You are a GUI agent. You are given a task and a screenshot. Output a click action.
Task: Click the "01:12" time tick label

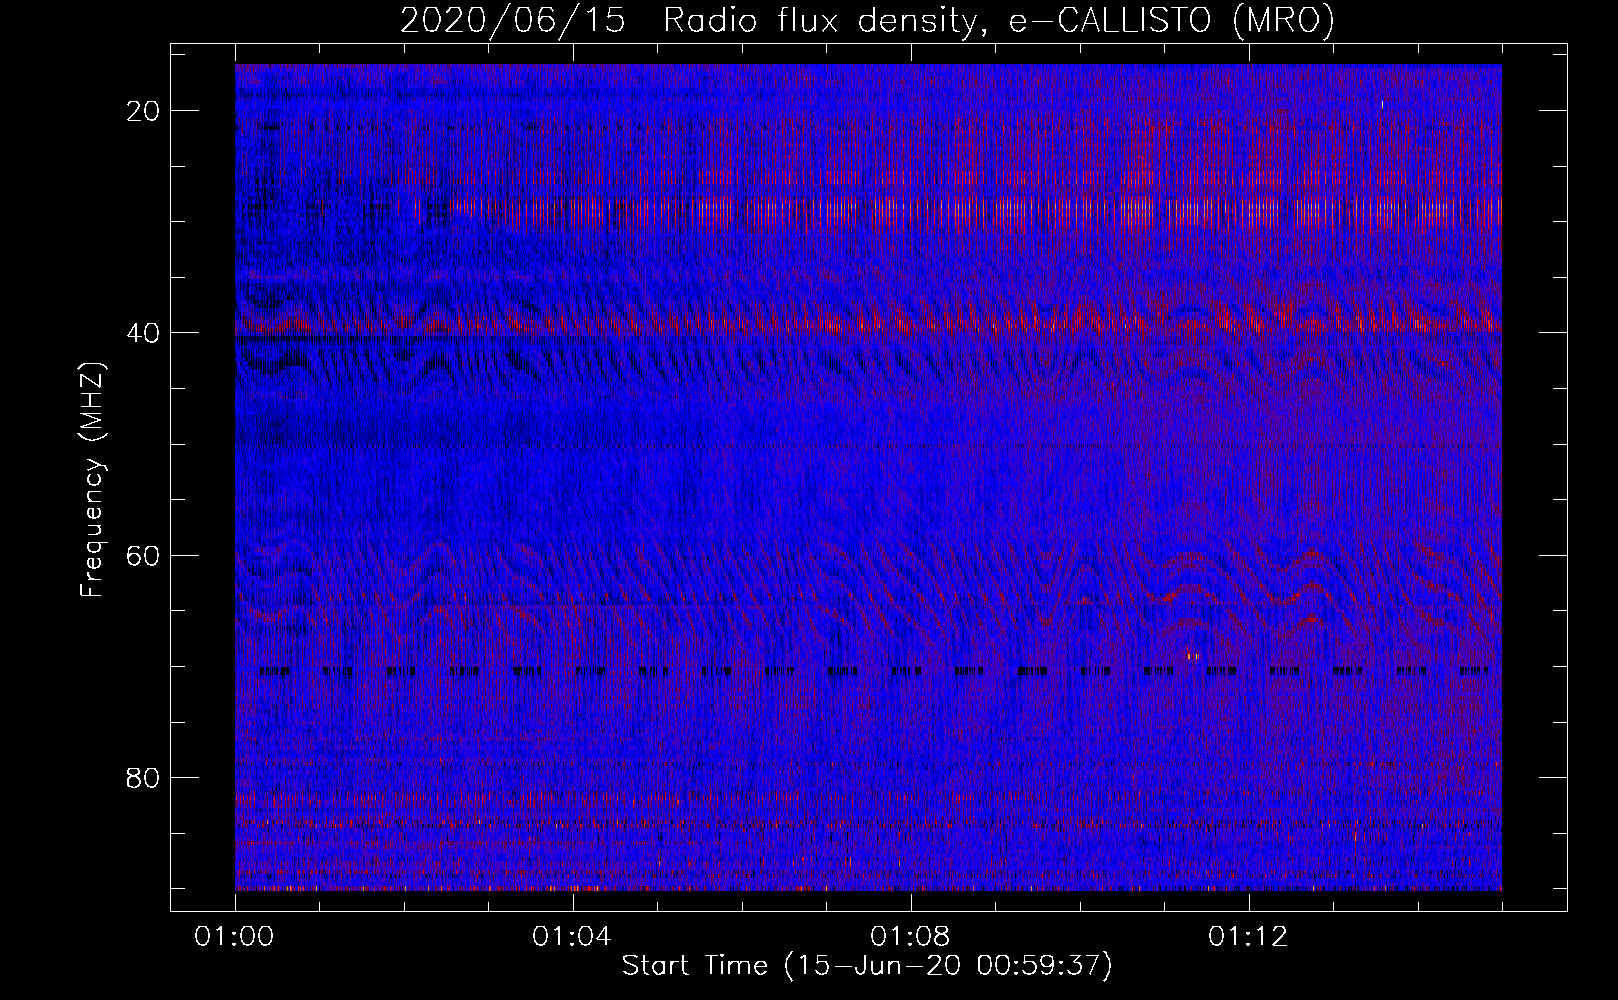pyautogui.click(x=1248, y=937)
